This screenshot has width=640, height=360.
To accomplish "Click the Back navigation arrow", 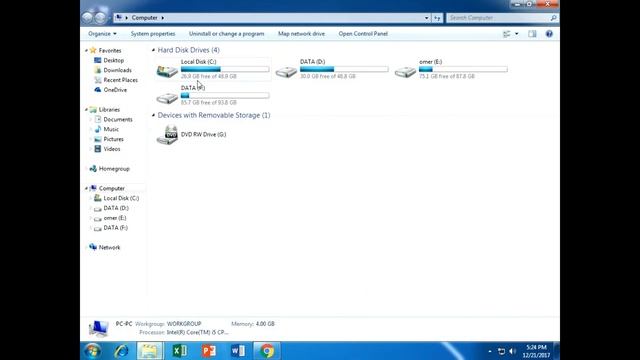I will click(87, 18).
